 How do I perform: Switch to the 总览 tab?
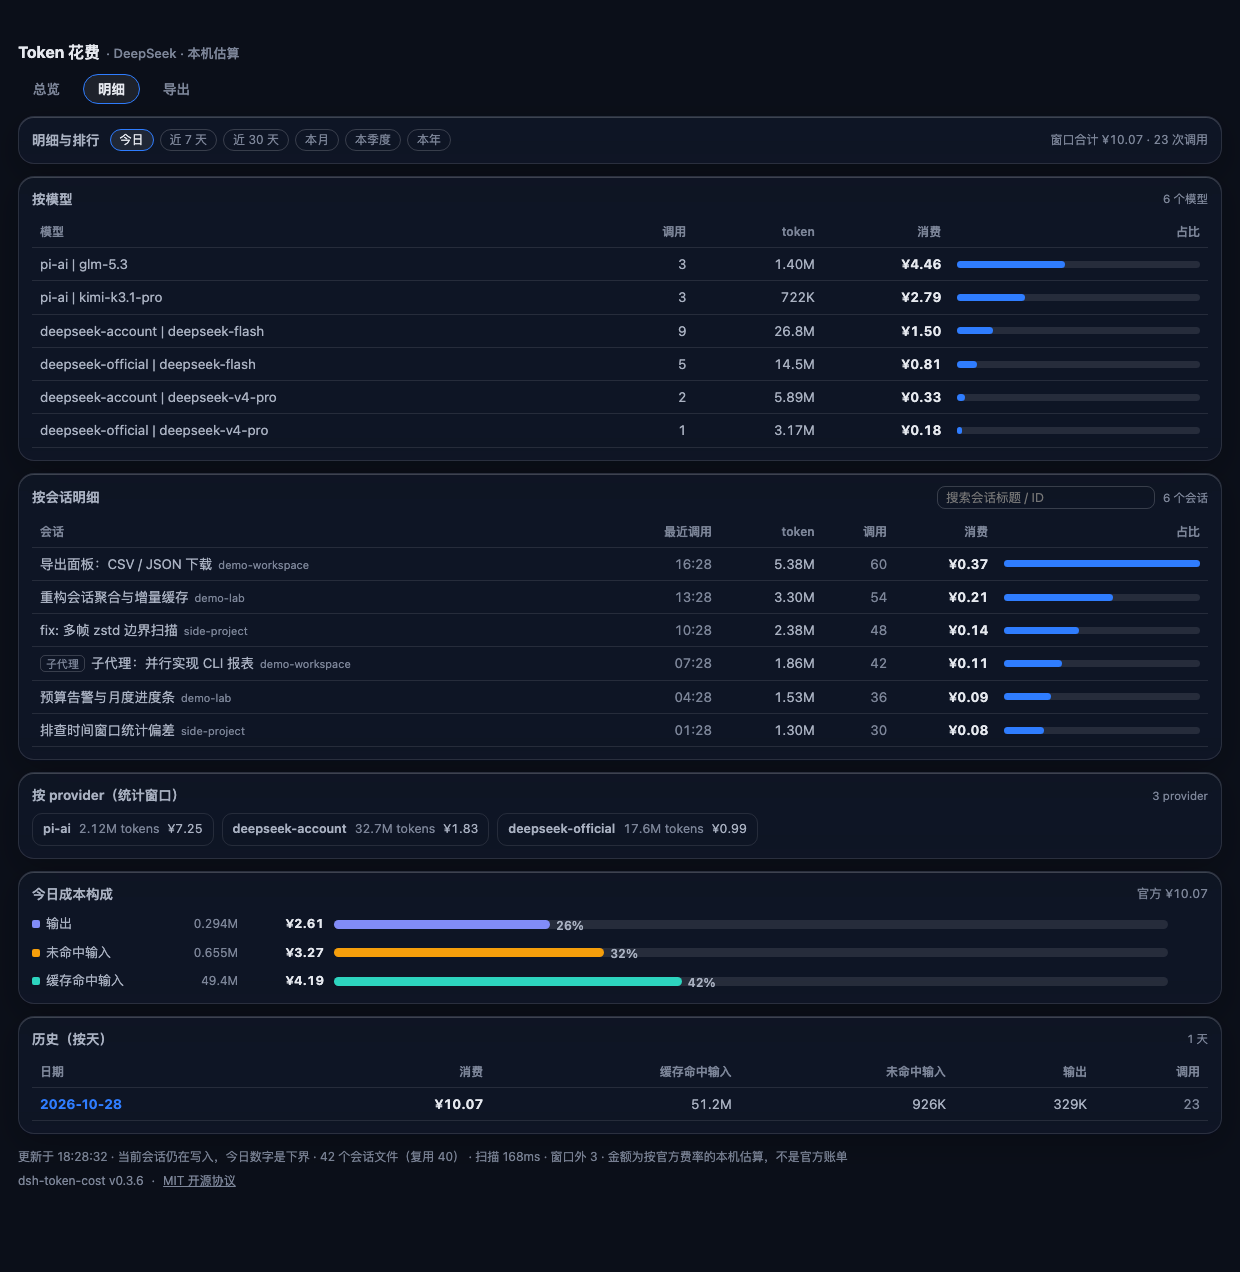pyautogui.click(x=46, y=89)
